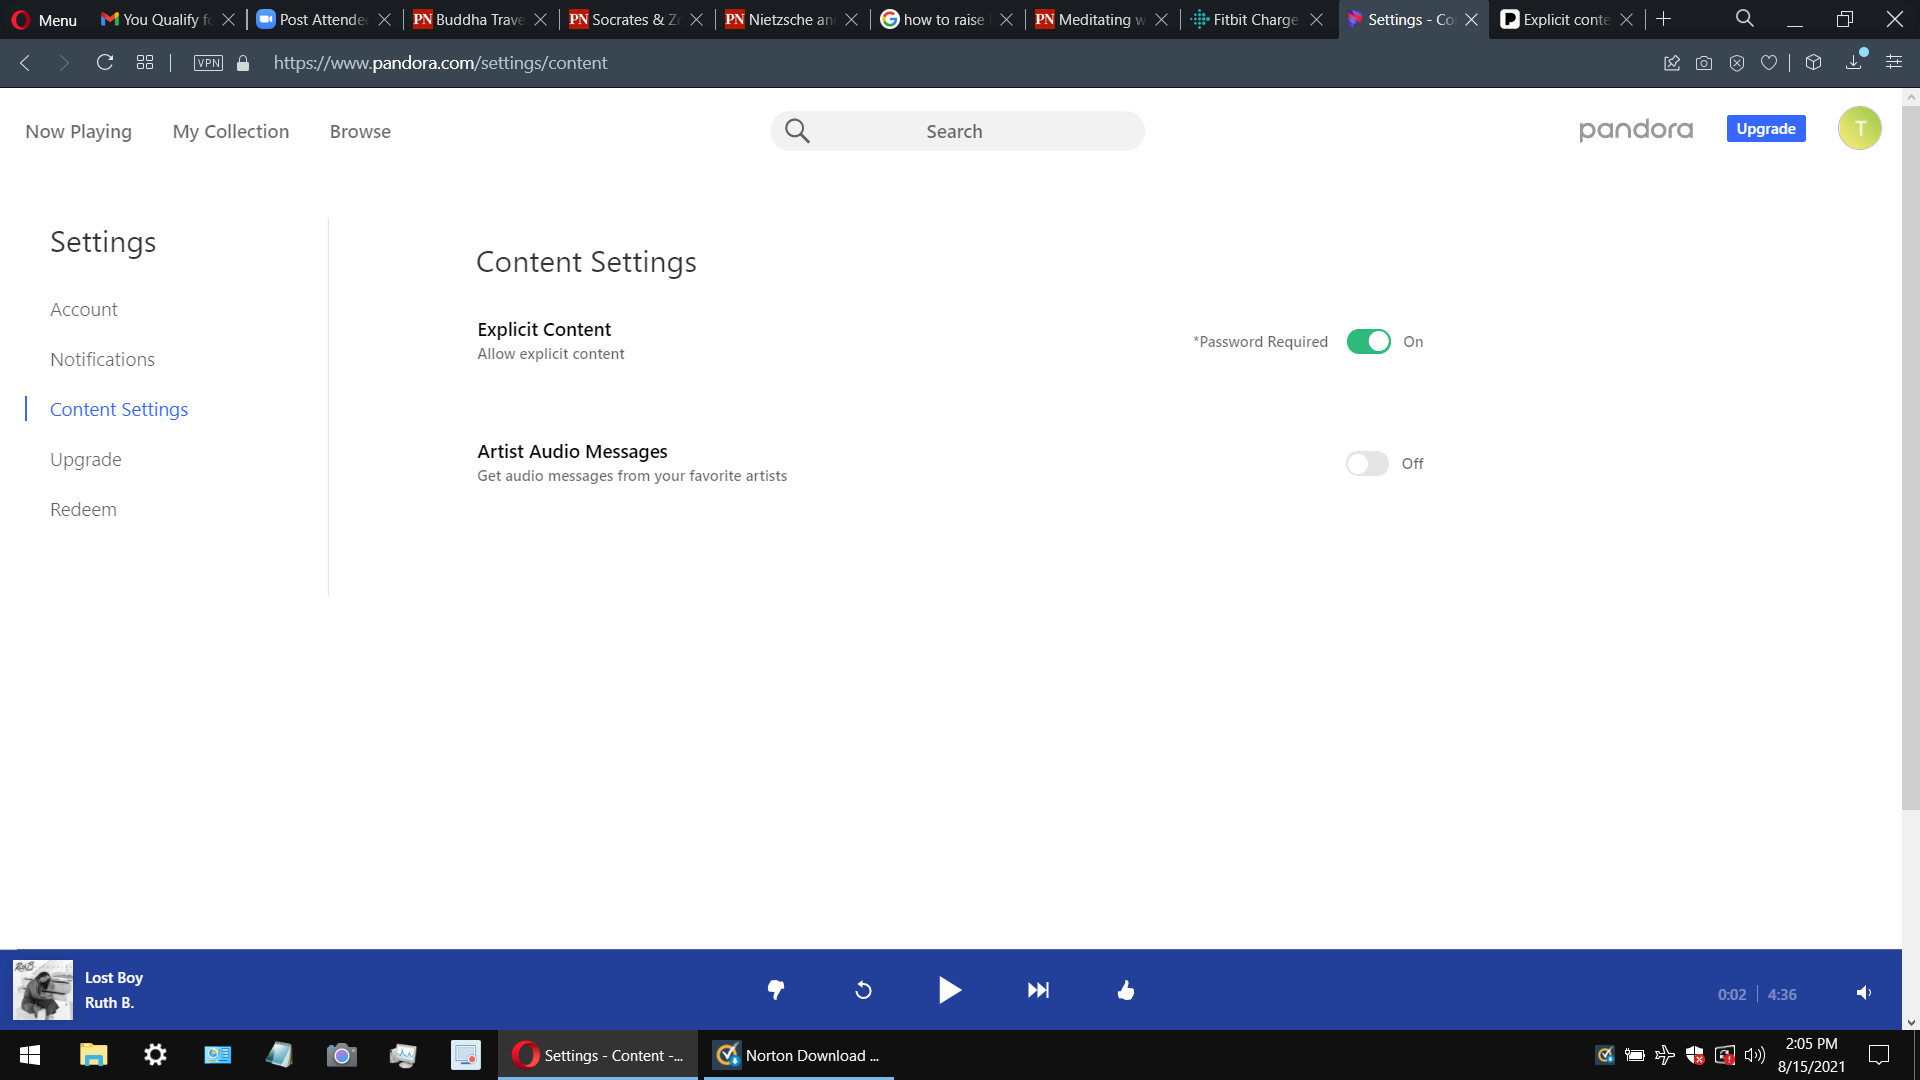Mute the Pandora volume speaker icon
Viewport: 1920px width, 1080px height.
click(1864, 993)
